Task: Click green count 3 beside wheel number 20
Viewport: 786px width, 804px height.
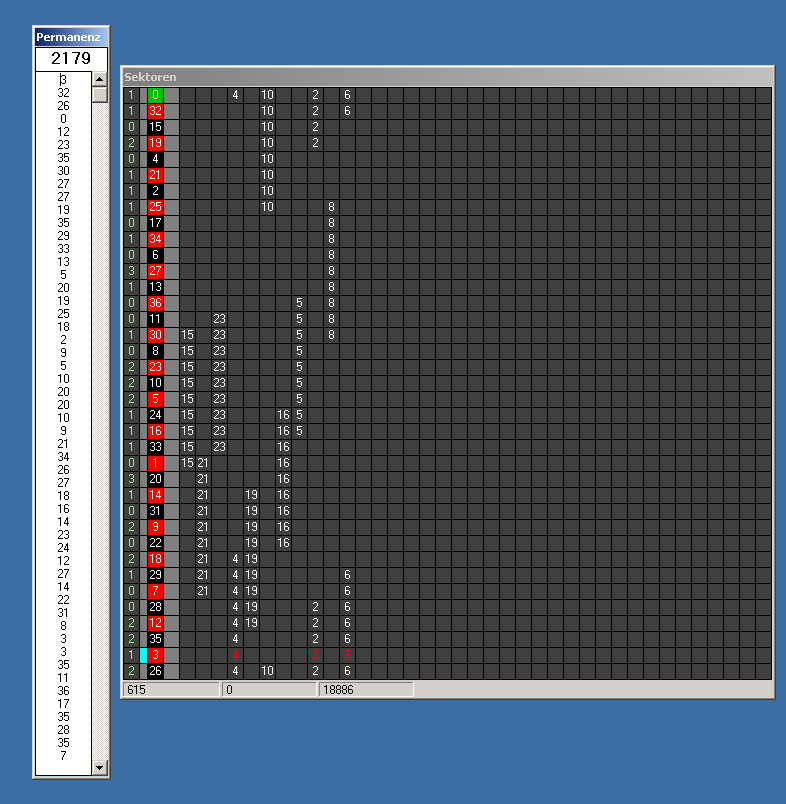Action: point(131,479)
